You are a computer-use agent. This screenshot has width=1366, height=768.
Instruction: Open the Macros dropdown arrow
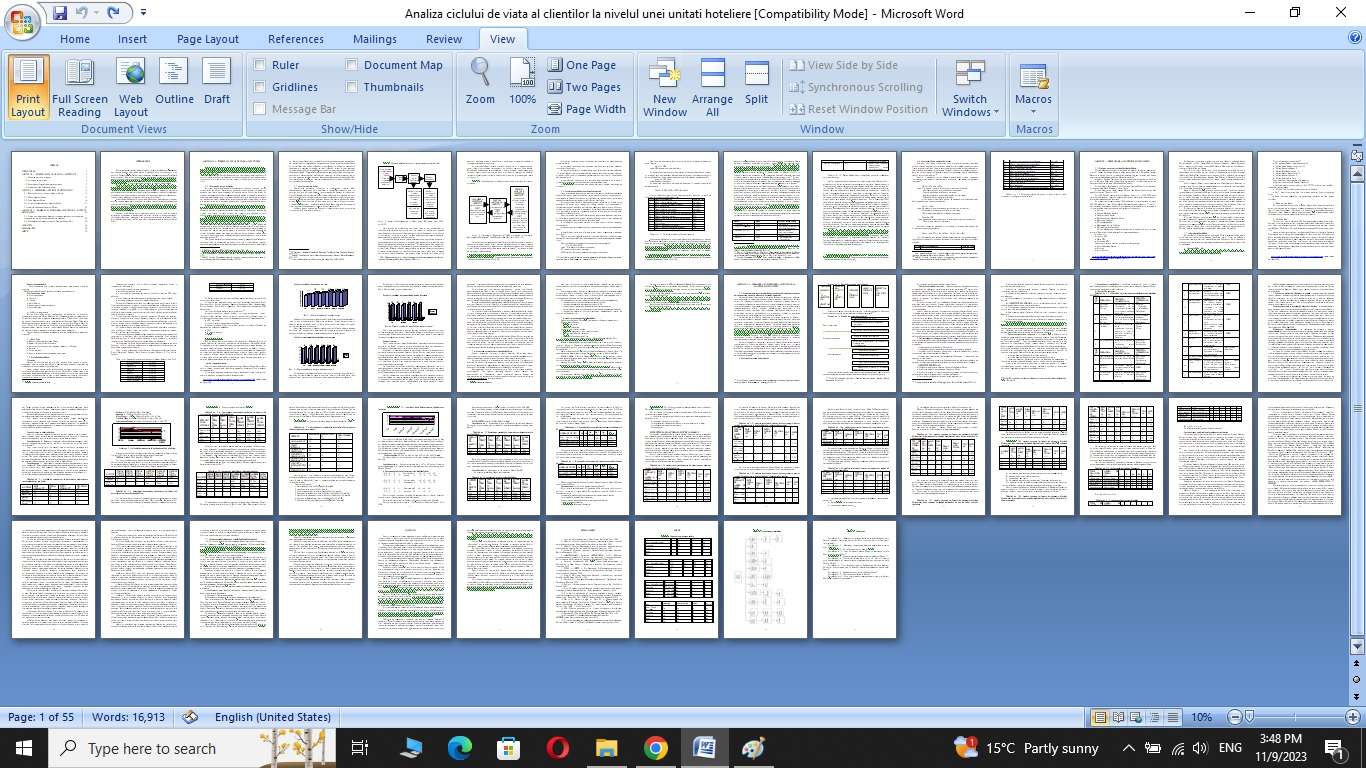[x=1033, y=111]
